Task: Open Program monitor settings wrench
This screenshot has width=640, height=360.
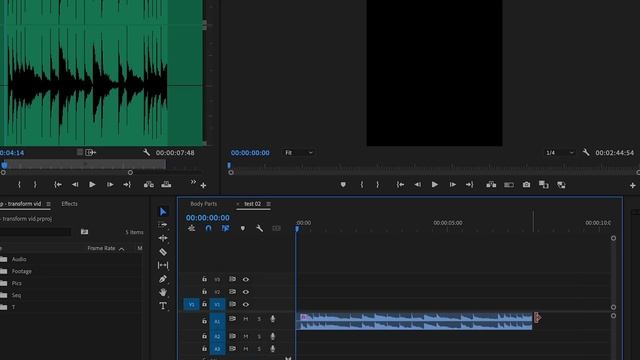Action: pos(586,153)
